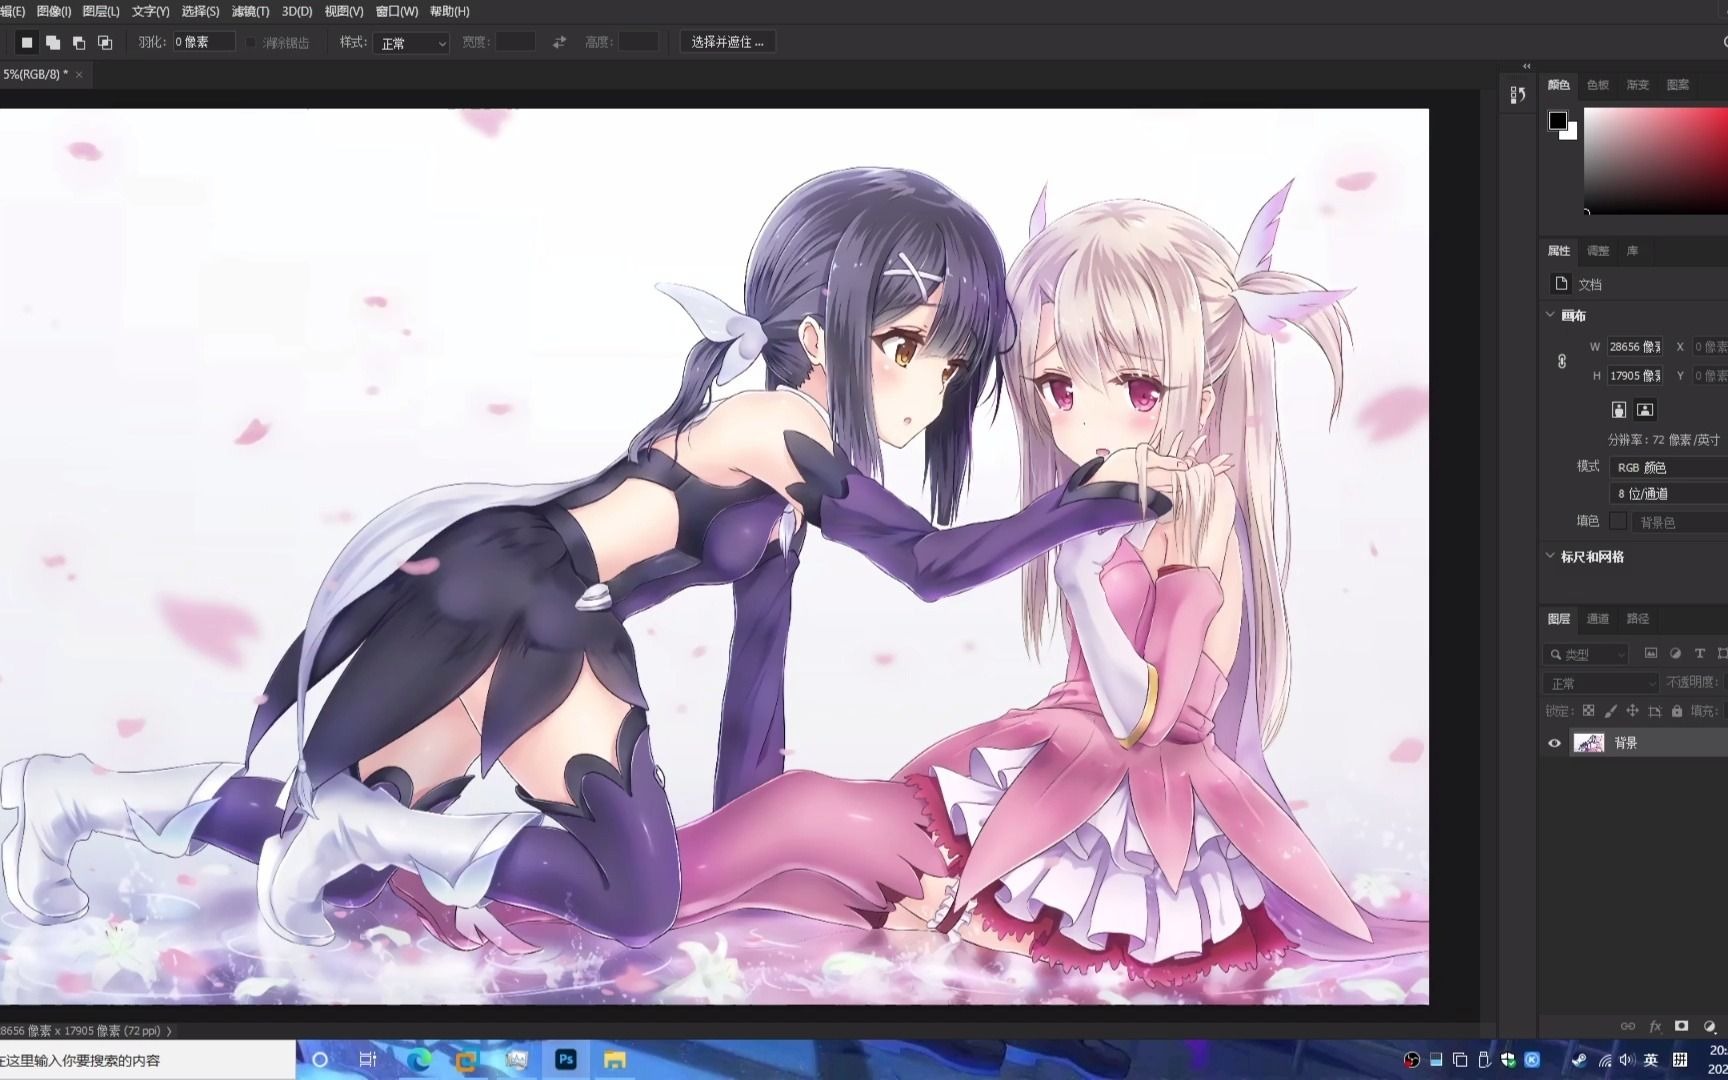Switch to the 色板 swatches tab
Viewport: 1728px width, 1080px height.
pos(1598,85)
